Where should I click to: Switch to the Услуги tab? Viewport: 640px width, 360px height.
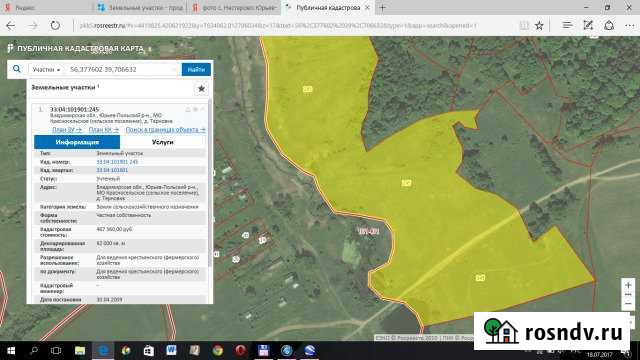coord(162,142)
